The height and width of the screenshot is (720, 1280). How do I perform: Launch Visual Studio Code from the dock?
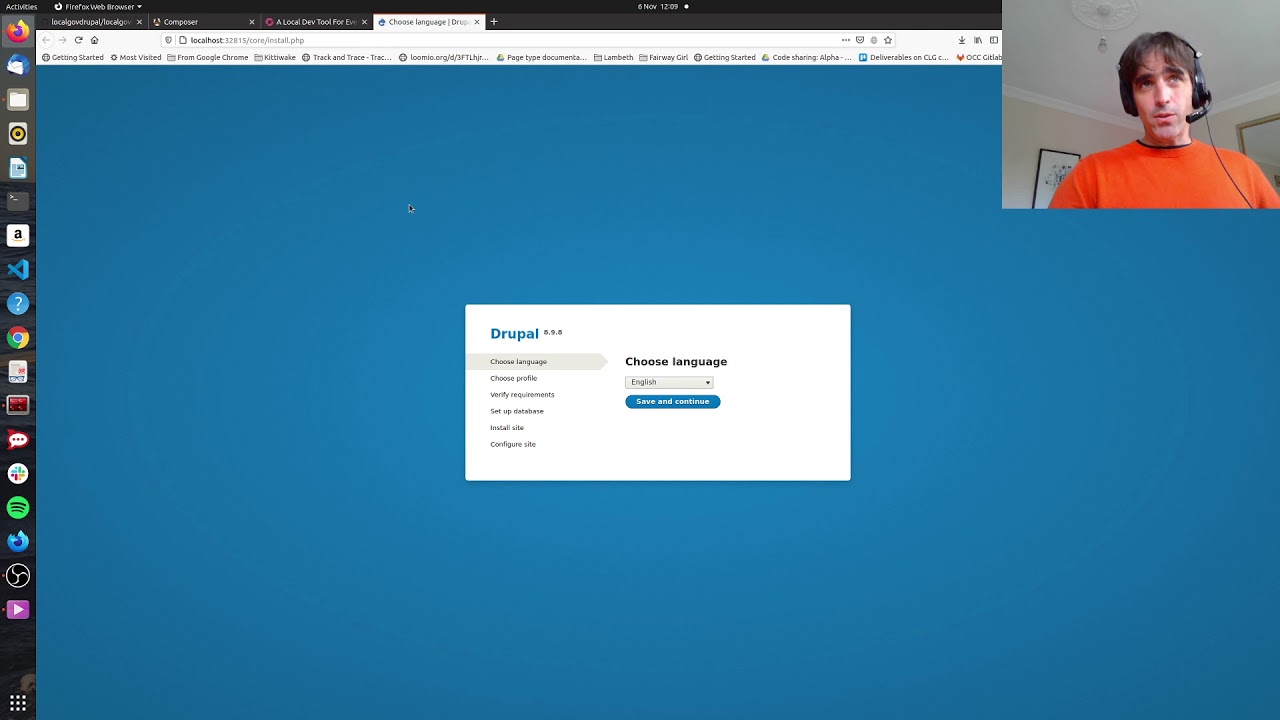pos(17,269)
